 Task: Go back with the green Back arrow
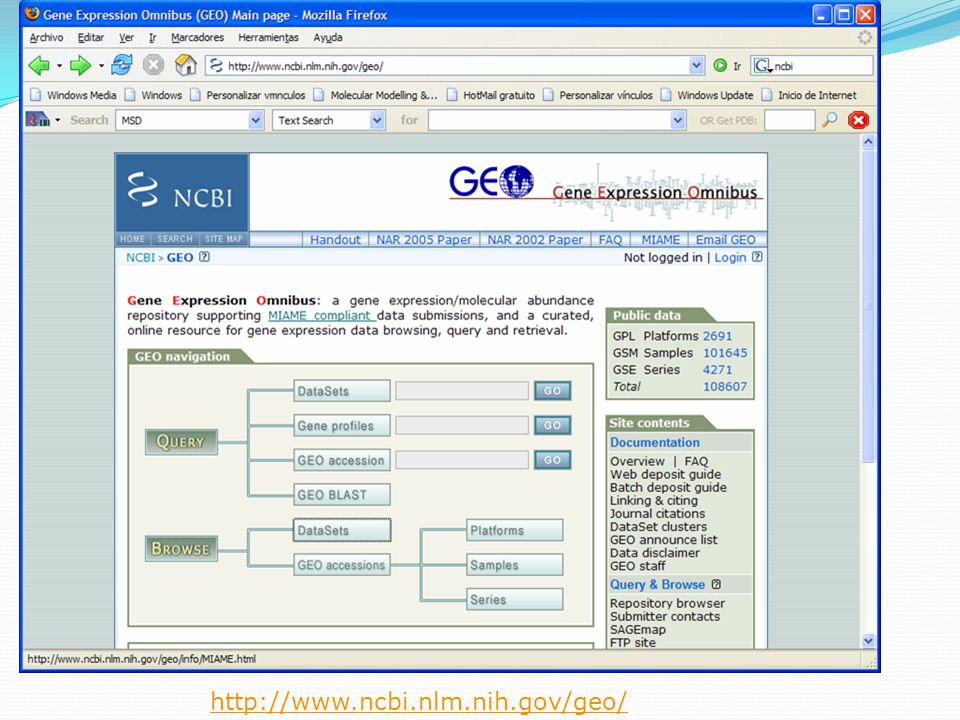tap(40, 65)
